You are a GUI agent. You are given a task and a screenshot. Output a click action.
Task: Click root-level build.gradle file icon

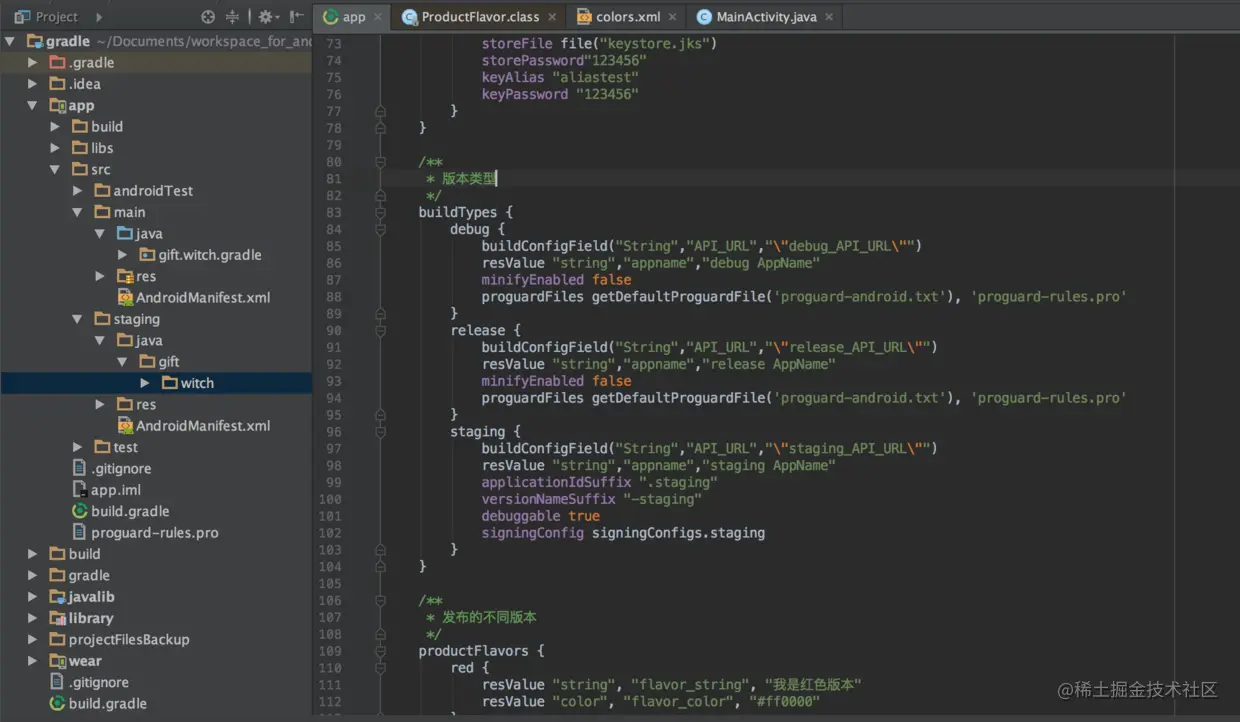(58, 703)
